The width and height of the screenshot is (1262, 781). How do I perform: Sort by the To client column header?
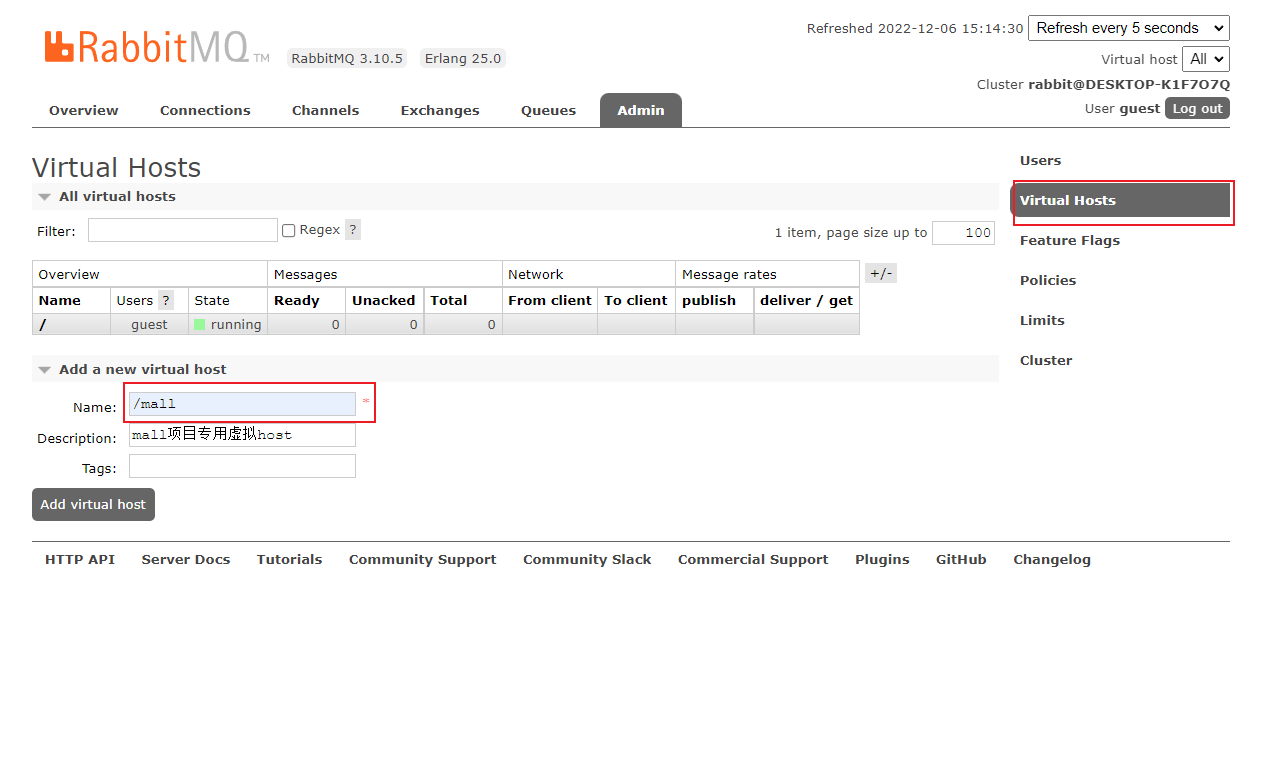(x=636, y=300)
